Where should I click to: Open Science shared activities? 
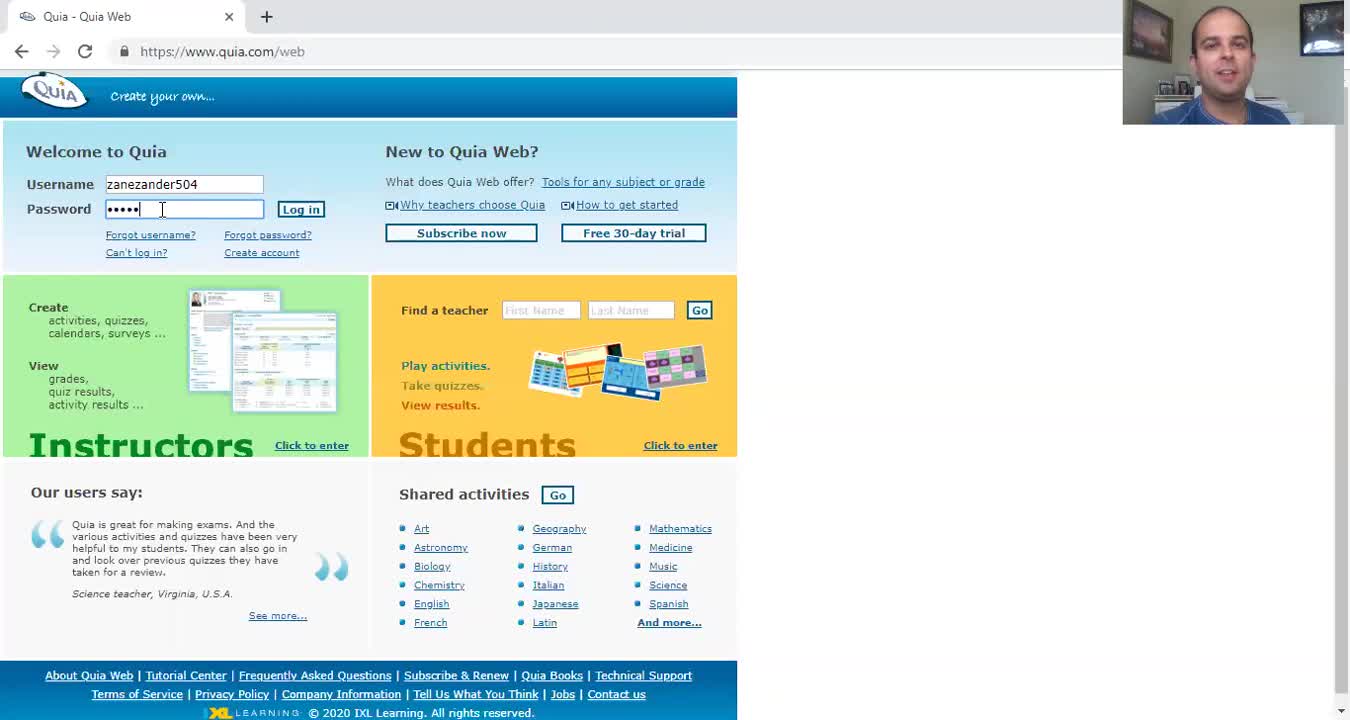click(668, 586)
